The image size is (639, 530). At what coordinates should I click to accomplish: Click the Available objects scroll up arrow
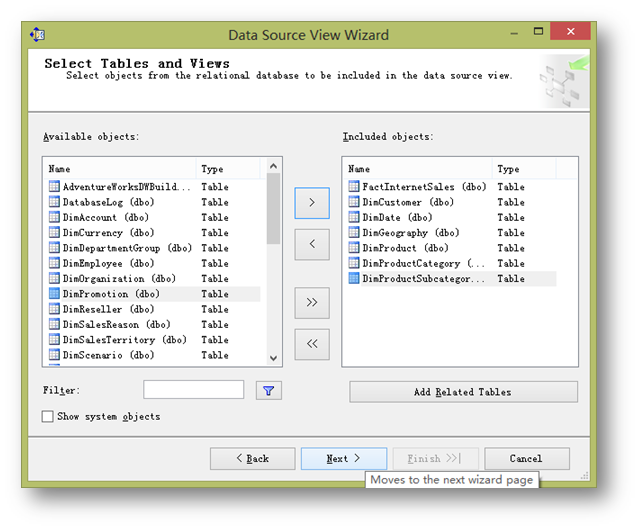click(273, 166)
